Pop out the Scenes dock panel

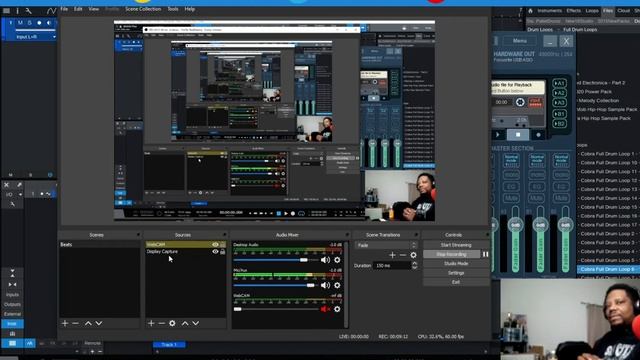pyautogui.click(x=138, y=235)
